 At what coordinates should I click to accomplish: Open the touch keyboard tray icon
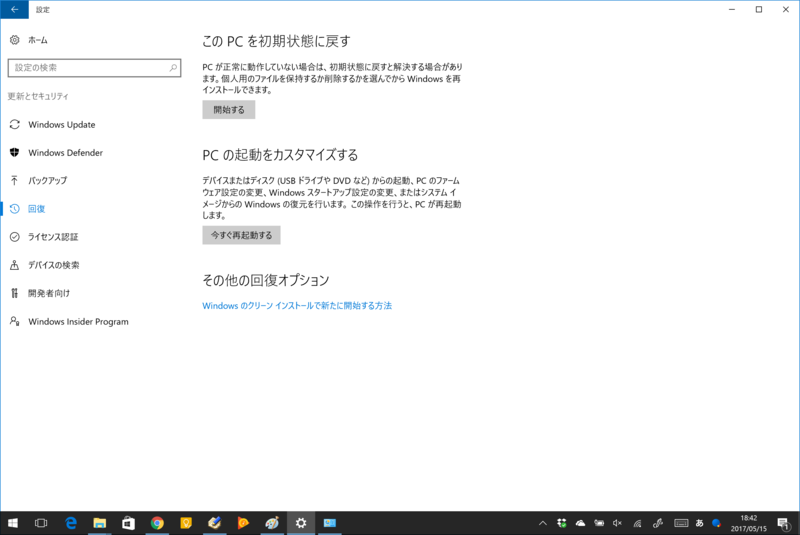[681, 523]
